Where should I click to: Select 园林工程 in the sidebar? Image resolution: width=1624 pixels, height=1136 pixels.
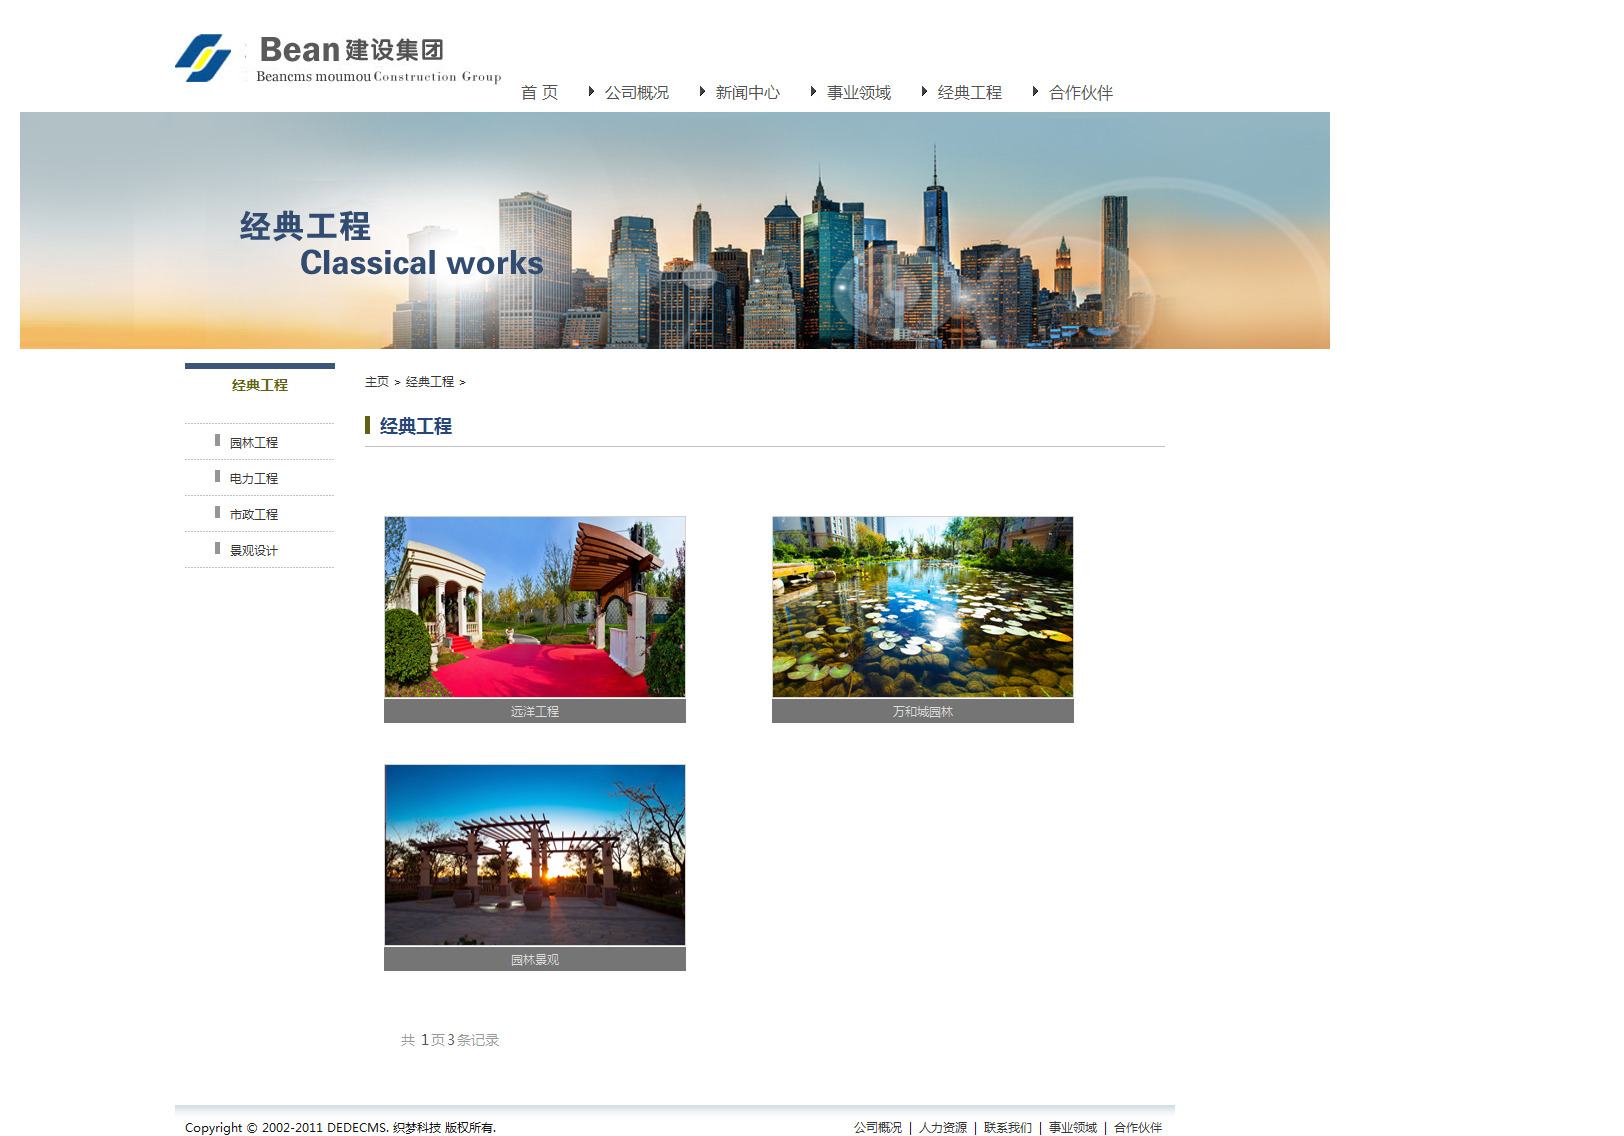(x=254, y=443)
